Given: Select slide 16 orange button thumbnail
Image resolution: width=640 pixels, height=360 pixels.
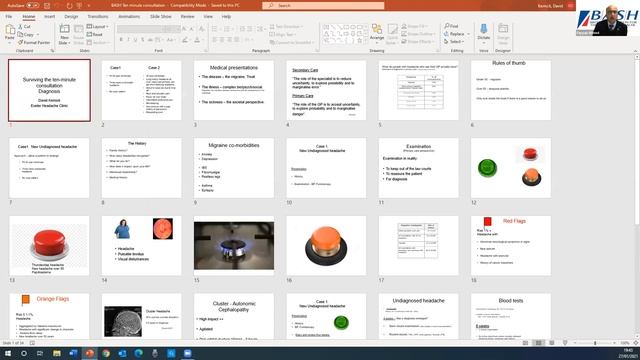Looking at the screenshot, I should click(x=326, y=245).
